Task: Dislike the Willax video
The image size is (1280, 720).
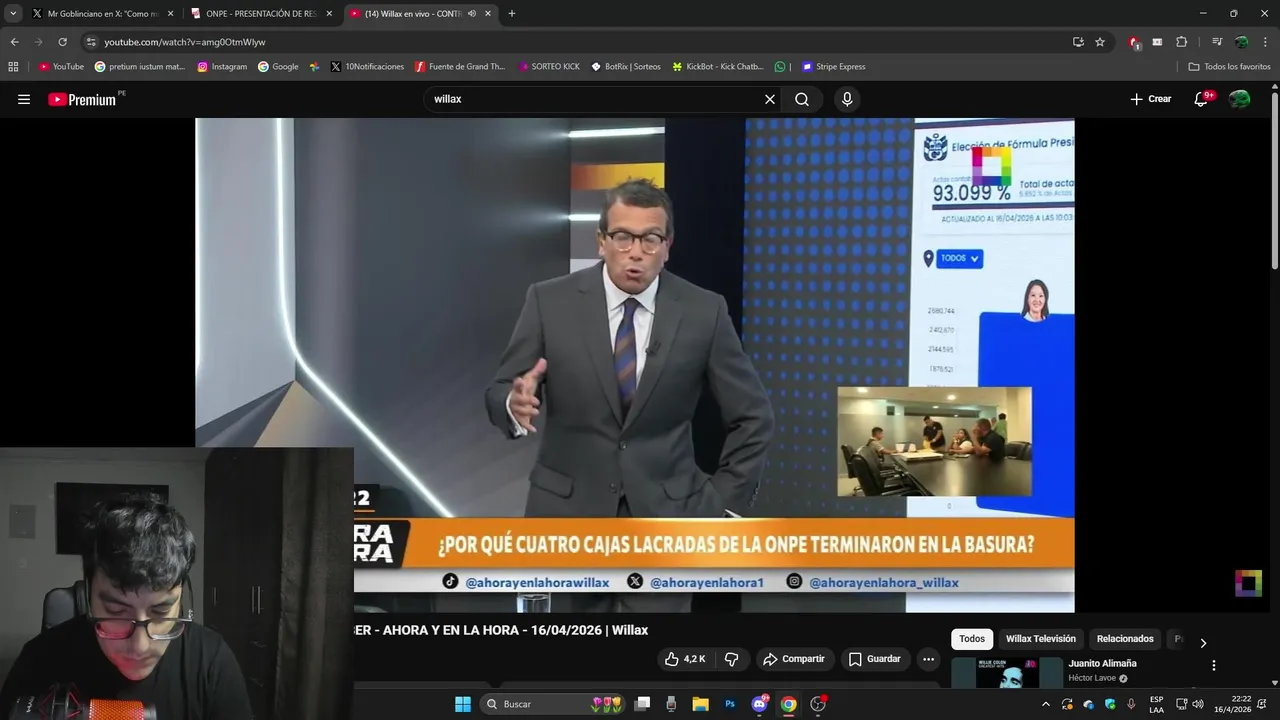Action: (731, 659)
